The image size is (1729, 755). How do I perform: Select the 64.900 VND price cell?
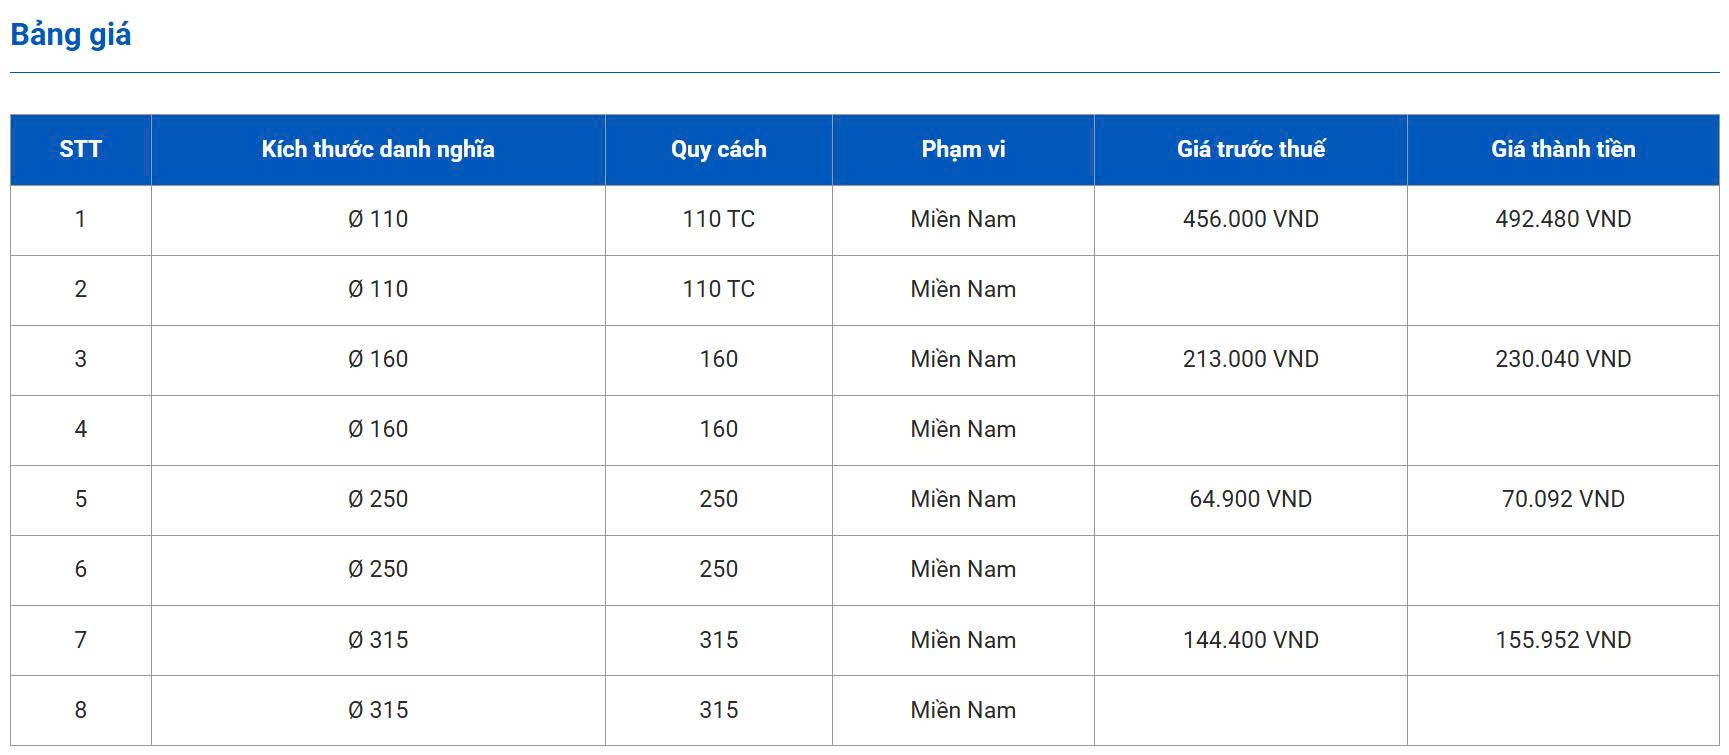click(1250, 500)
